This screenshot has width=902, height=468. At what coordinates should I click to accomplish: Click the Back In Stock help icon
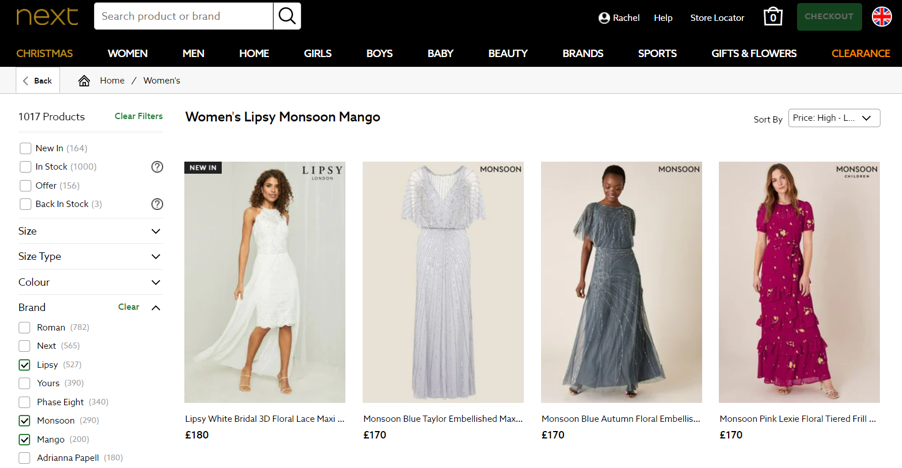(x=157, y=204)
